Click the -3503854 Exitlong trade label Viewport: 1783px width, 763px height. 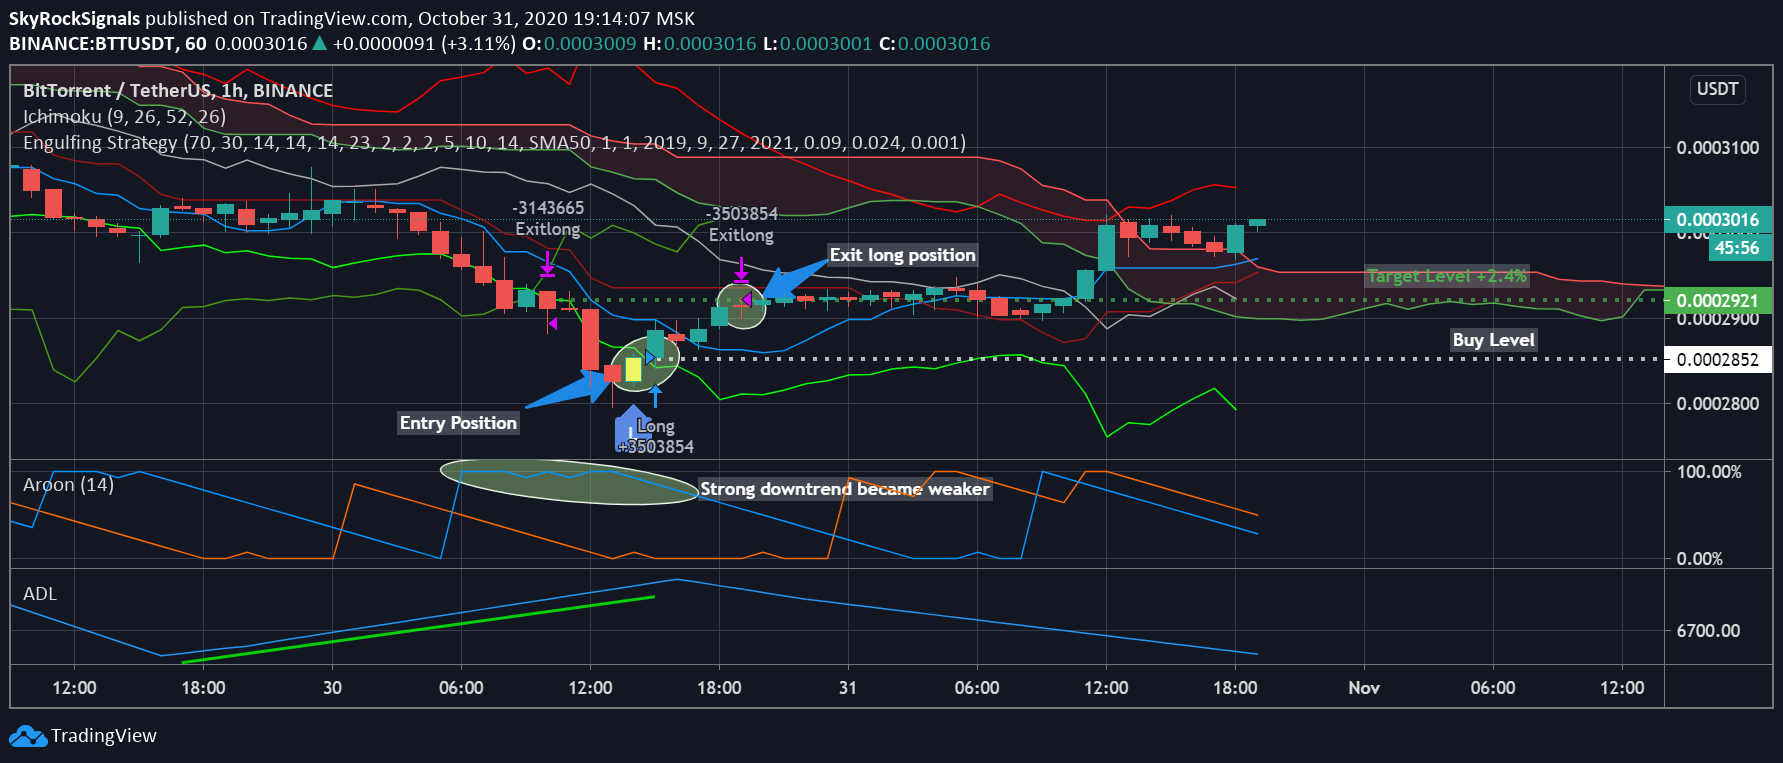pyautogui.click(x=741, y=224)
